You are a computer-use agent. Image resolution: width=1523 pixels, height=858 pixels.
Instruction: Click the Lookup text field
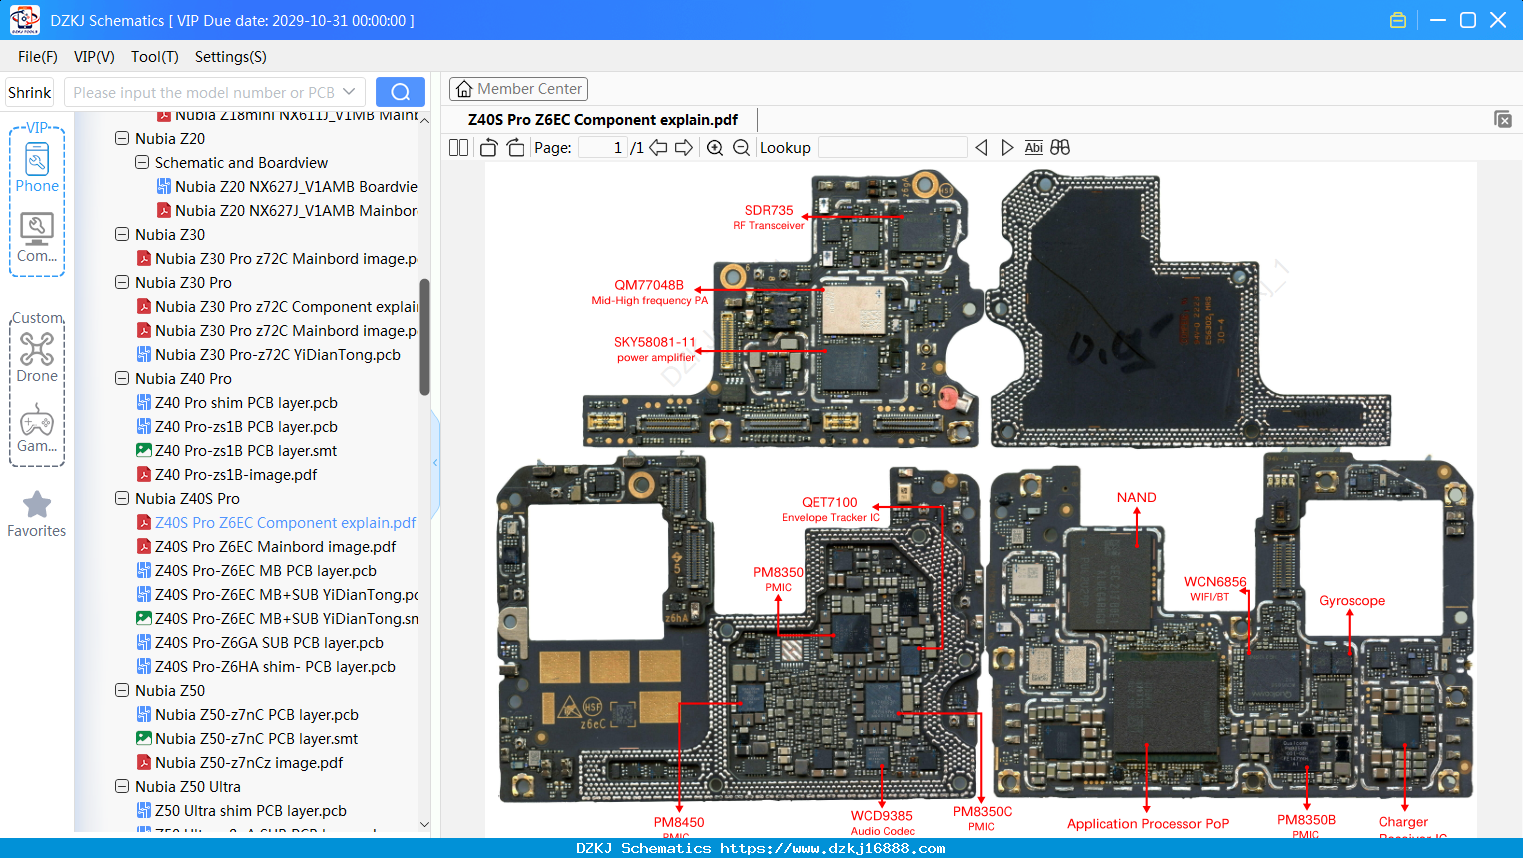[x=892, y=148]
